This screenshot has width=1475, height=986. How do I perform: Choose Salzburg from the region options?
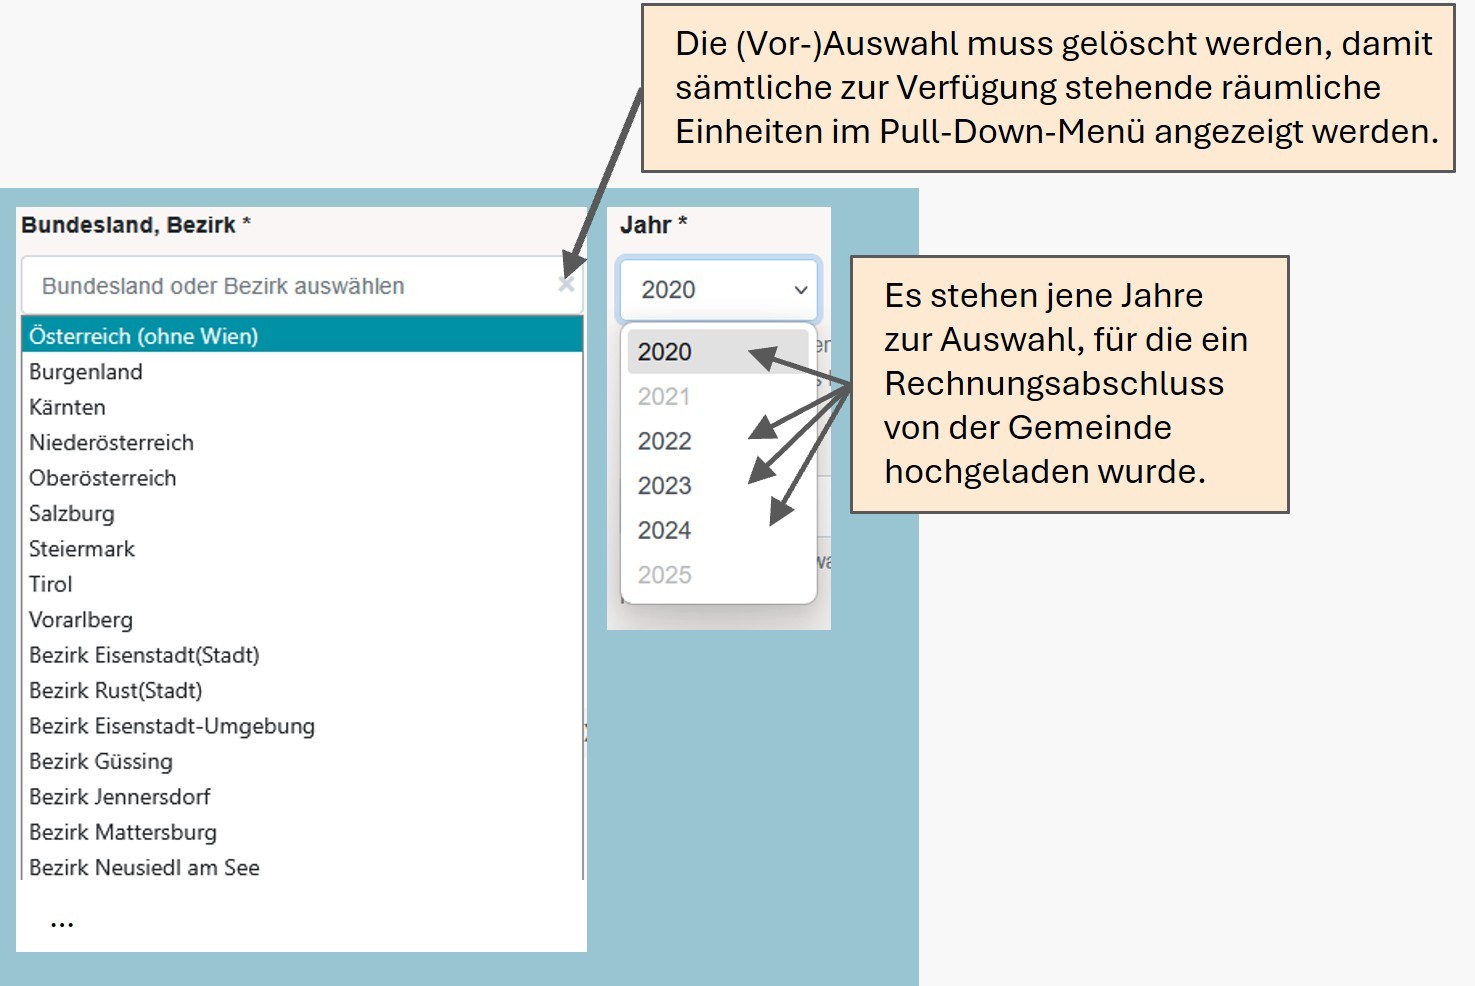(x=72, y=514)
